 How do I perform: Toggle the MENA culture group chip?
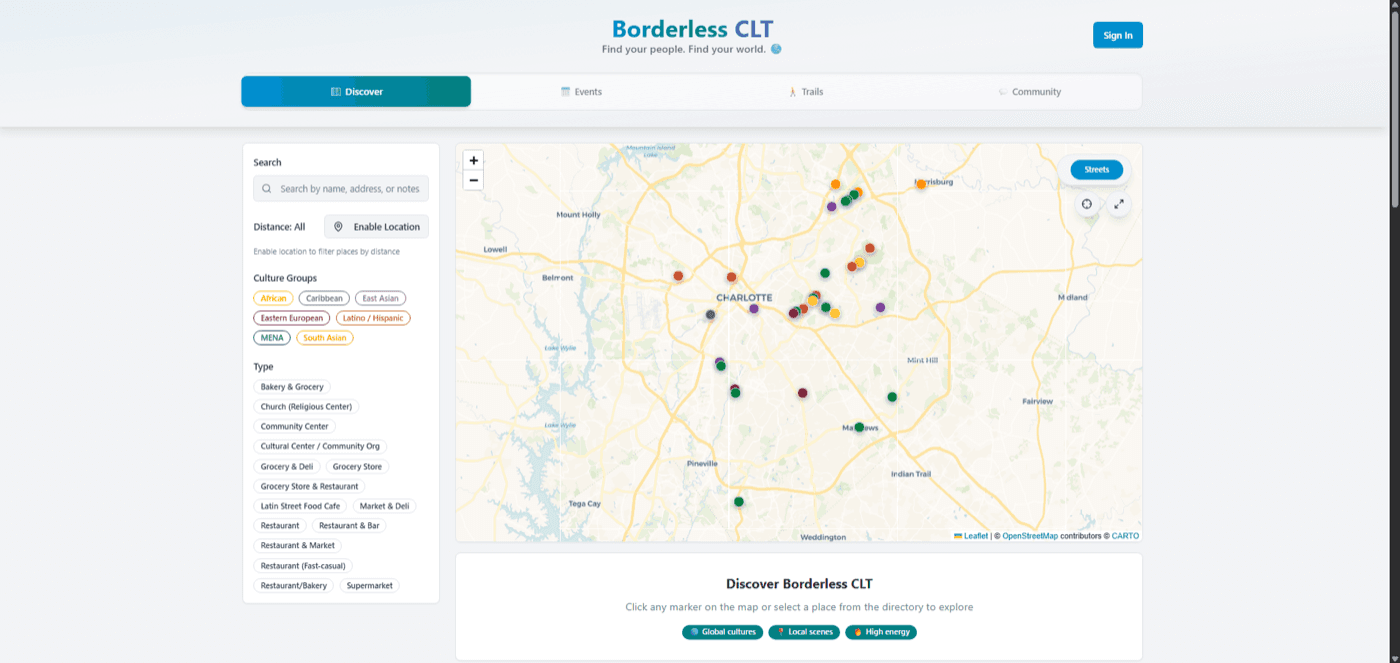click(272, 338)
